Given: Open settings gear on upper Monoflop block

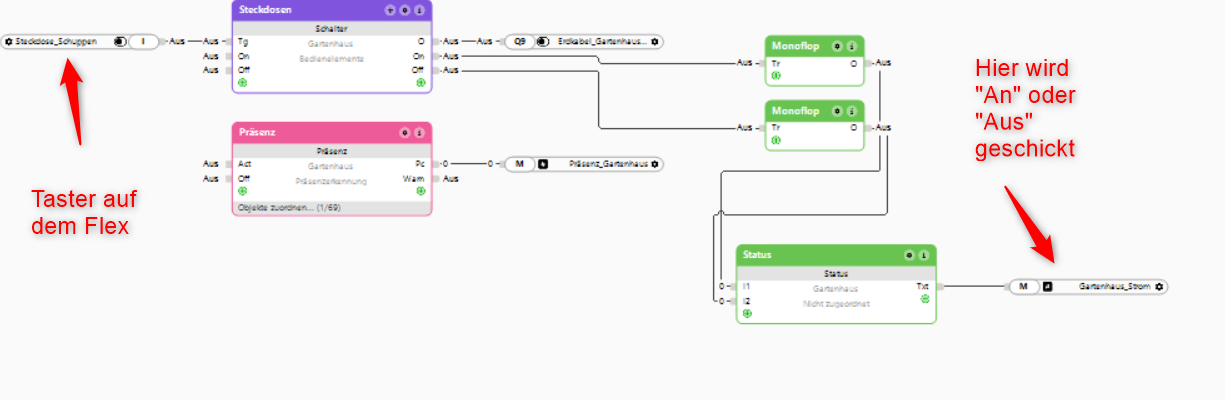Looking at the screenshot, I should 838,46.
